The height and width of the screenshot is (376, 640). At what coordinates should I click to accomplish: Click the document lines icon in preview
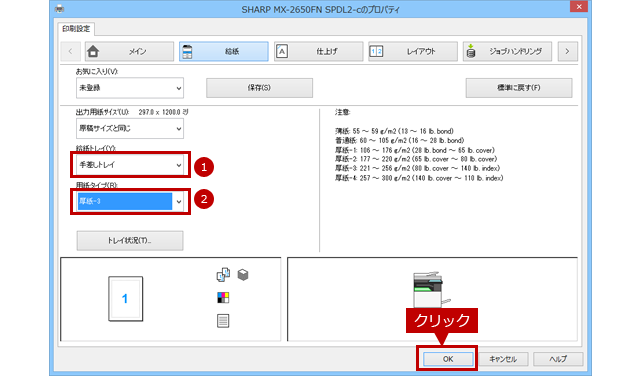[x=223, y=321]
